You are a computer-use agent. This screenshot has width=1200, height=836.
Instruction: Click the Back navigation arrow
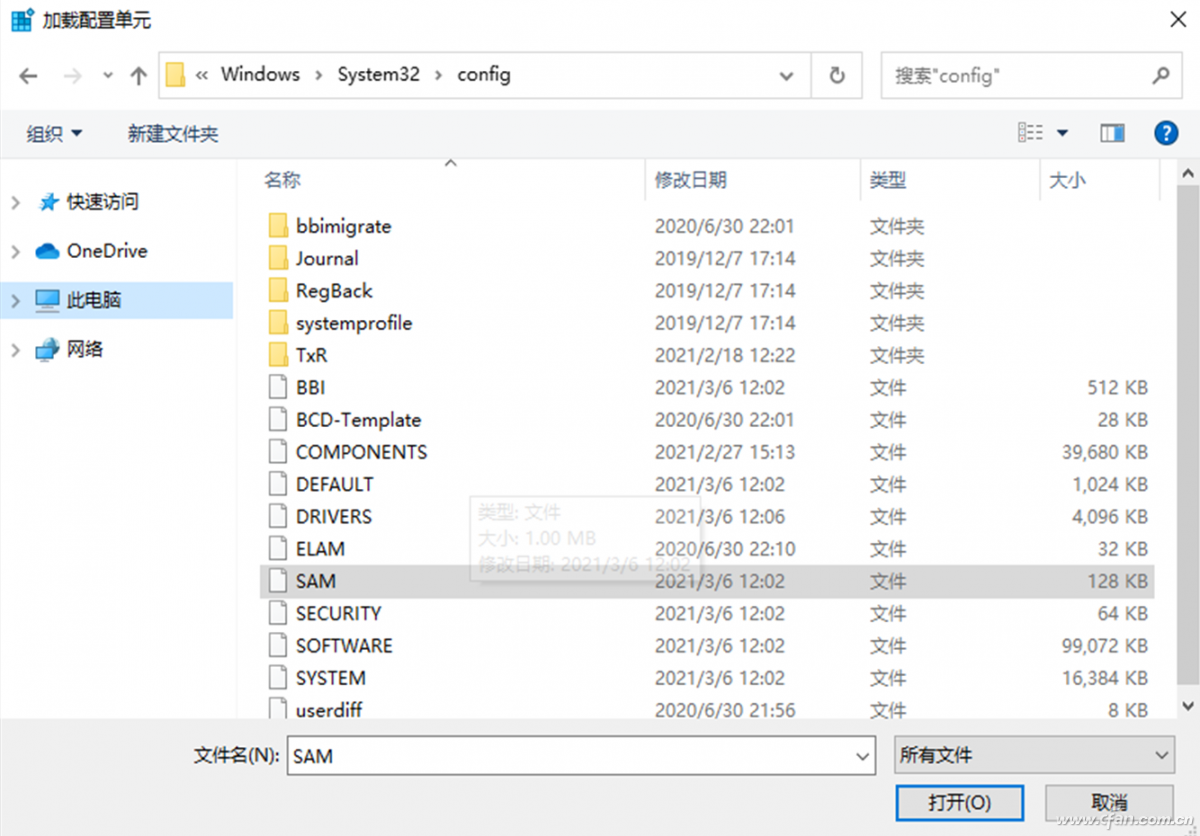[x=28, y=76]
